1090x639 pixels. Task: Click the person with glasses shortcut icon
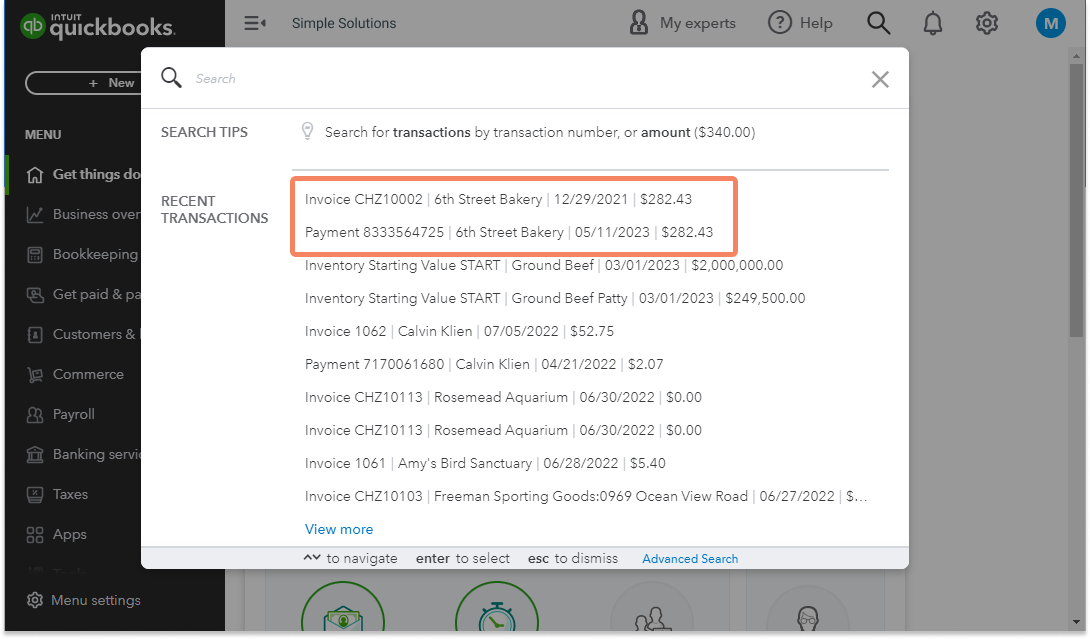807,610
